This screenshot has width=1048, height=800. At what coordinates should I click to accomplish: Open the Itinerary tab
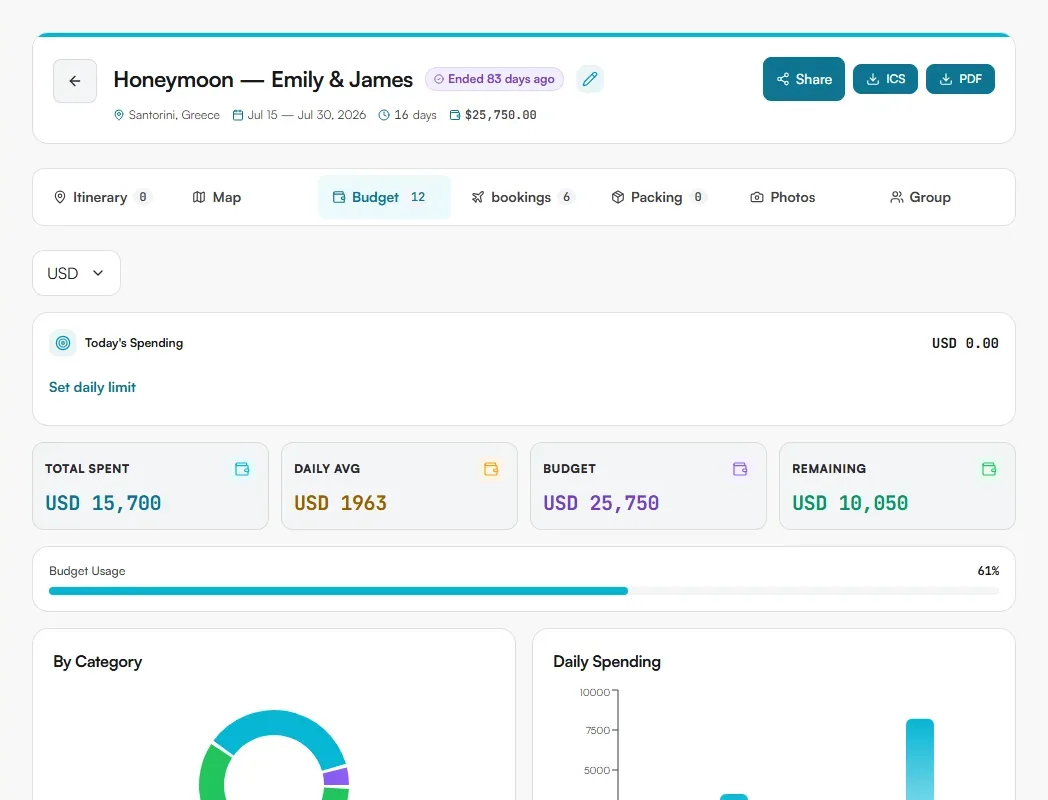(103, 197)
